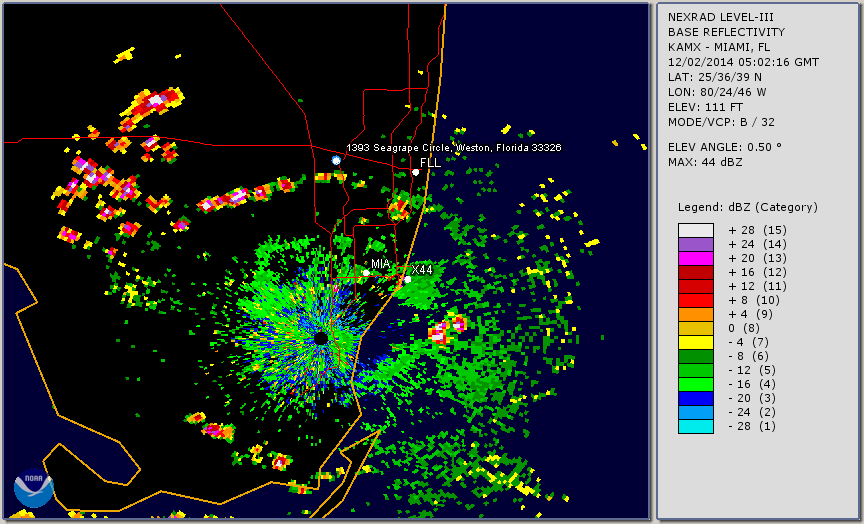Click the bright green -16 dBZ swatch
The height and width of the screenshot is (524, 864).
click(x=695, y=385)
